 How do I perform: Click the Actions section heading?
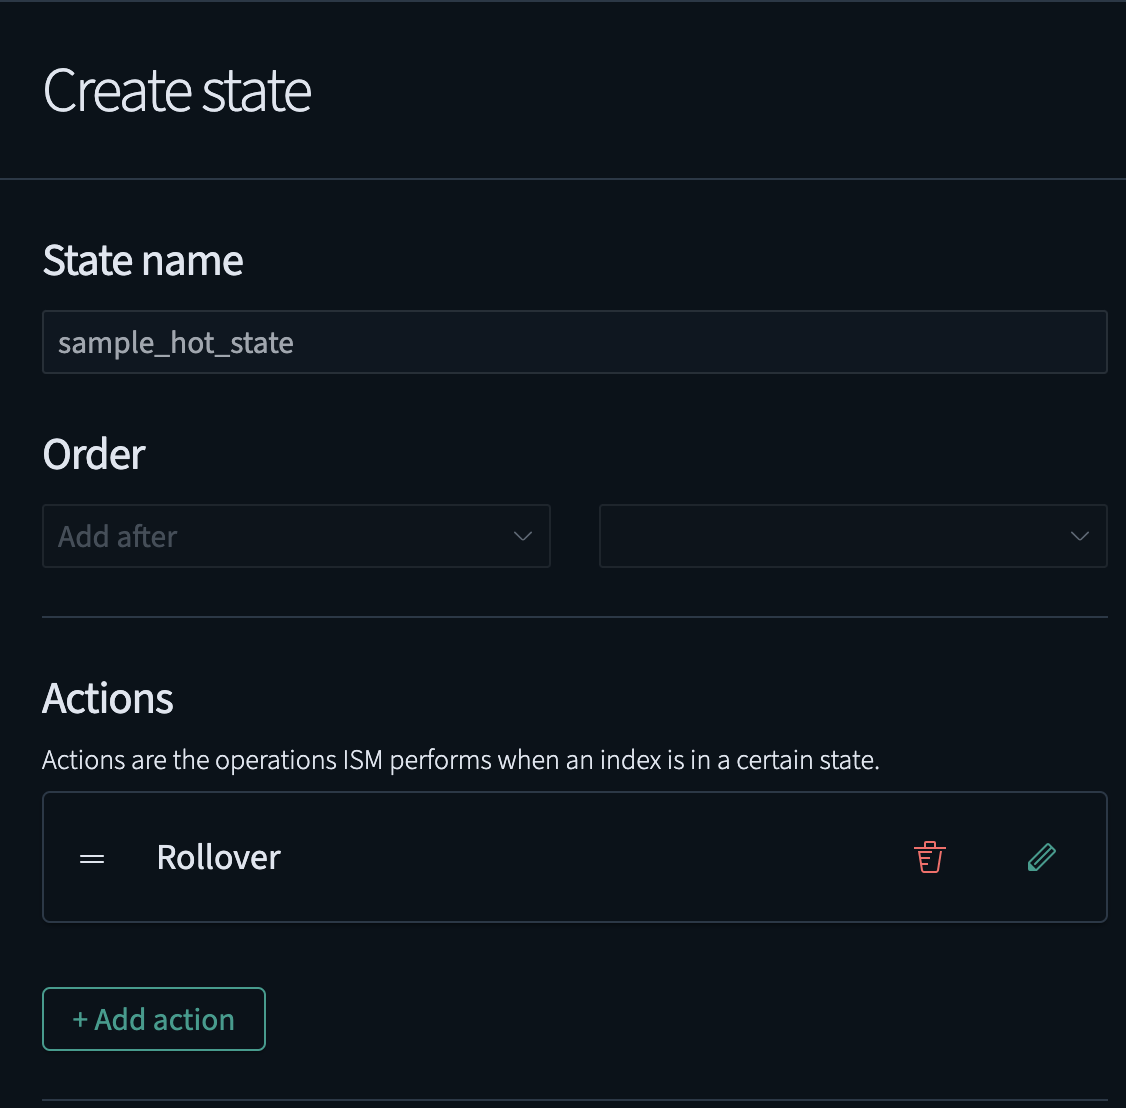tap(108, 699)
